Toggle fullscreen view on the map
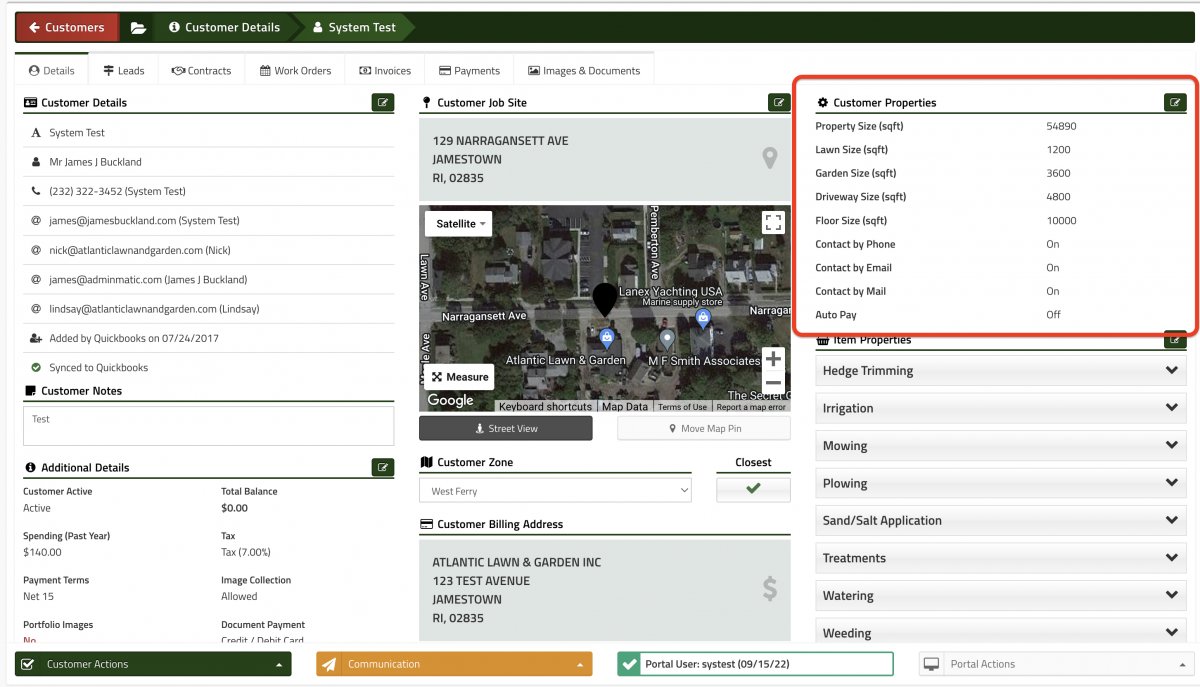The image size is (1200, 687). (773, 223)
